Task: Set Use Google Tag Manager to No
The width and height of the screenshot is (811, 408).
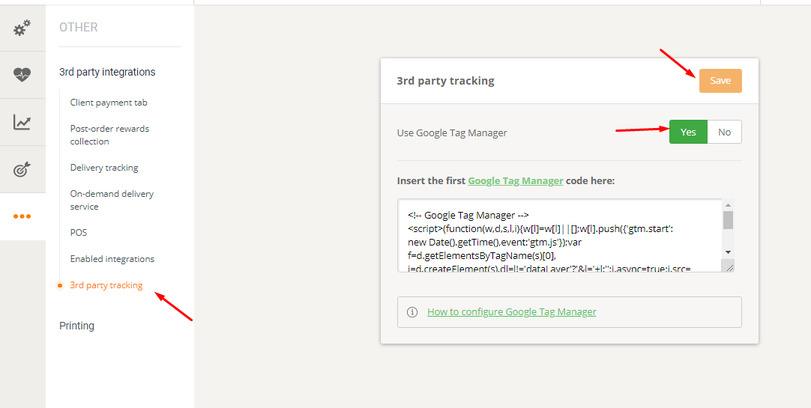Action: (x=724, y=132)
